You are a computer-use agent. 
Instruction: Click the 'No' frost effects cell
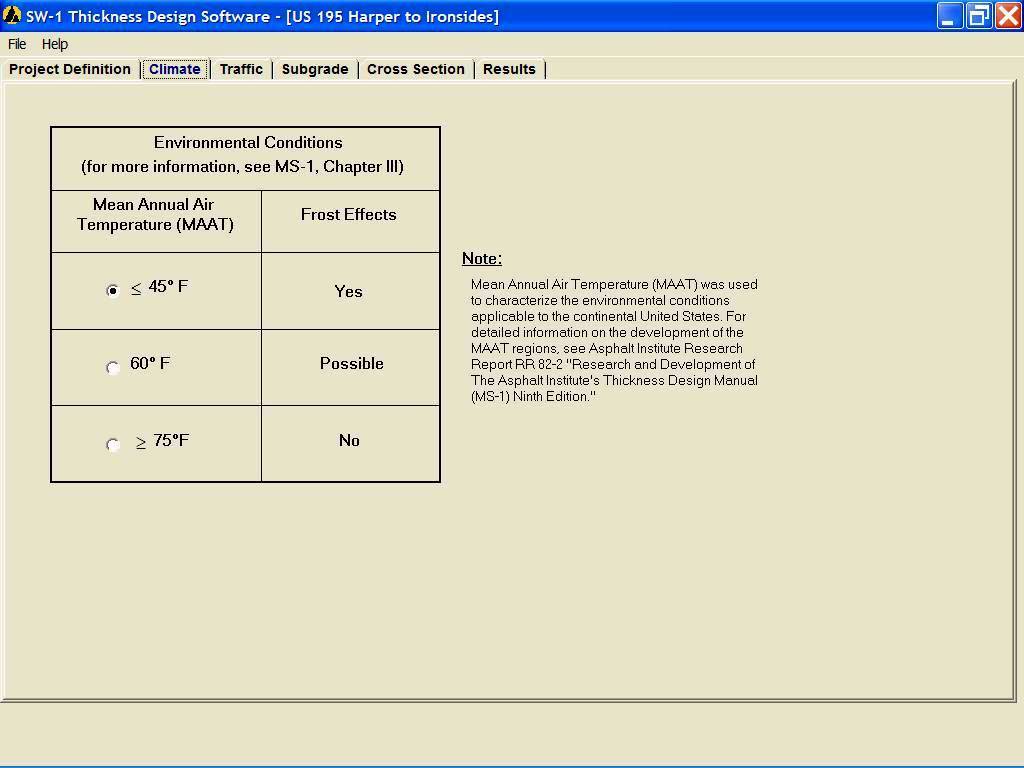[349, 441]
